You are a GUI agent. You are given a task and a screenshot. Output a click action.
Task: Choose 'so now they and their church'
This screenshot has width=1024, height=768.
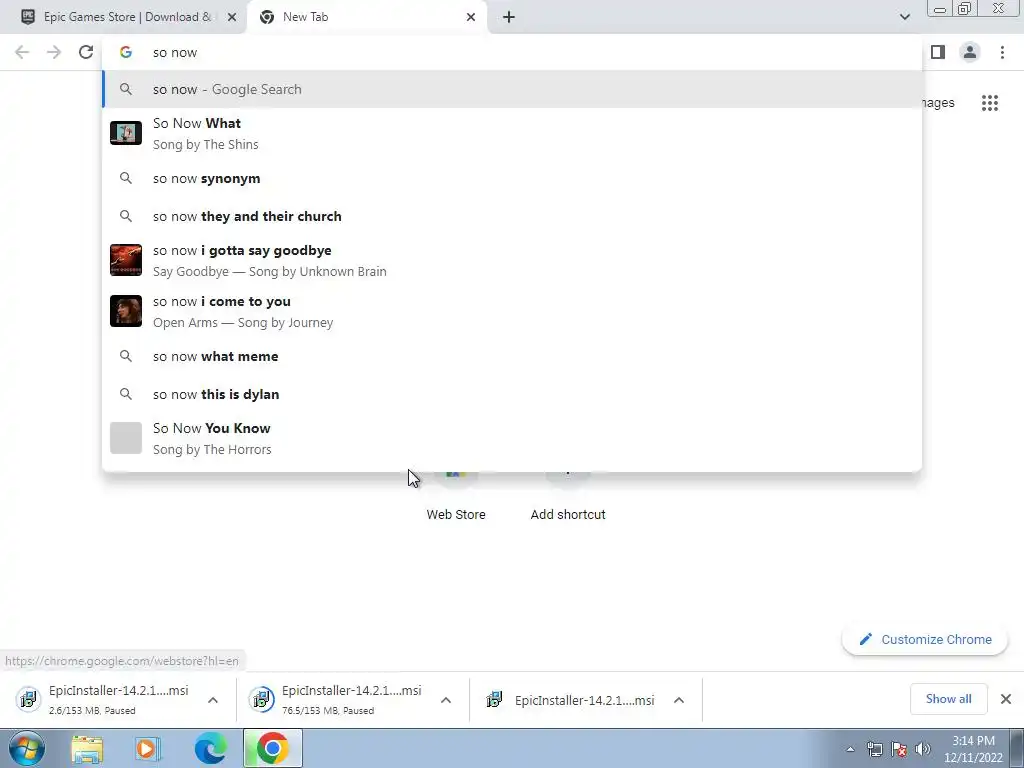512,216
